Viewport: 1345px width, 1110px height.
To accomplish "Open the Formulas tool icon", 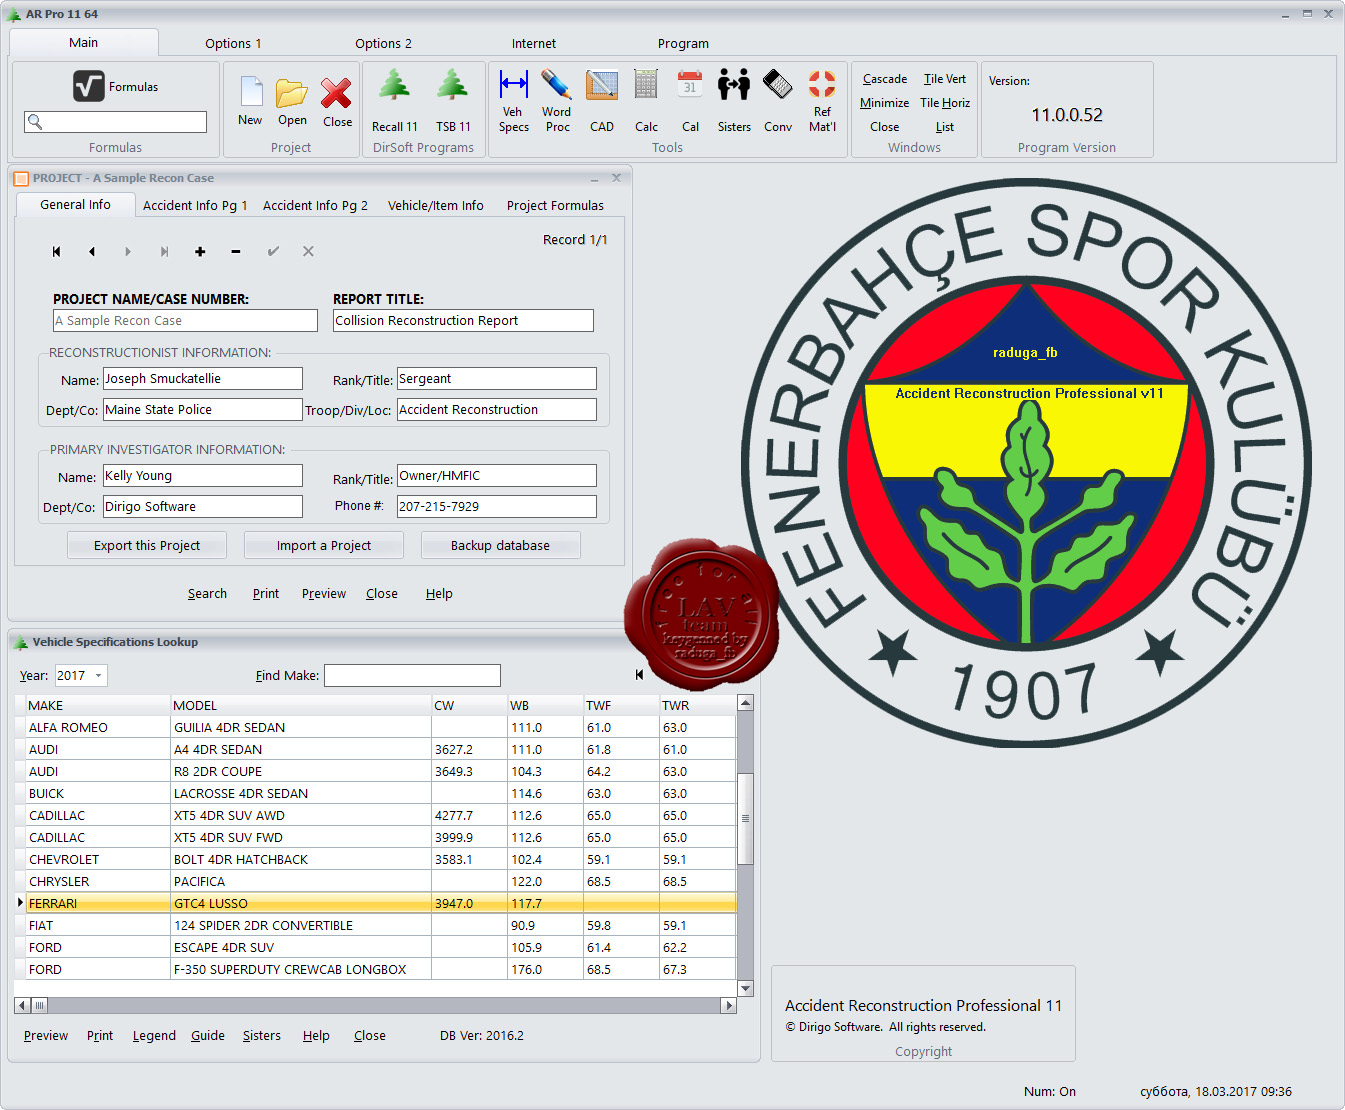I will click(89, 86).
